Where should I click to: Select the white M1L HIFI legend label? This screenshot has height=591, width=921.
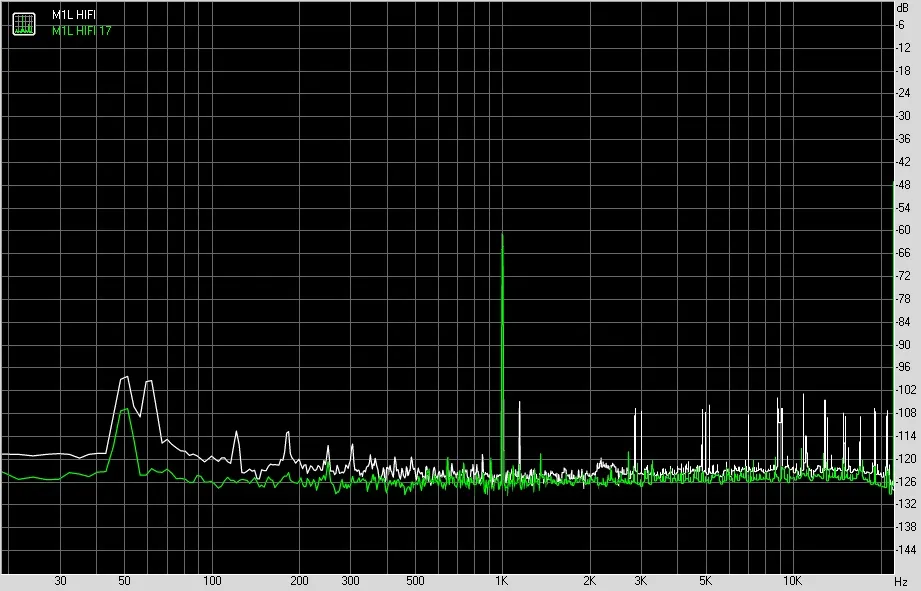coord(74,15)
